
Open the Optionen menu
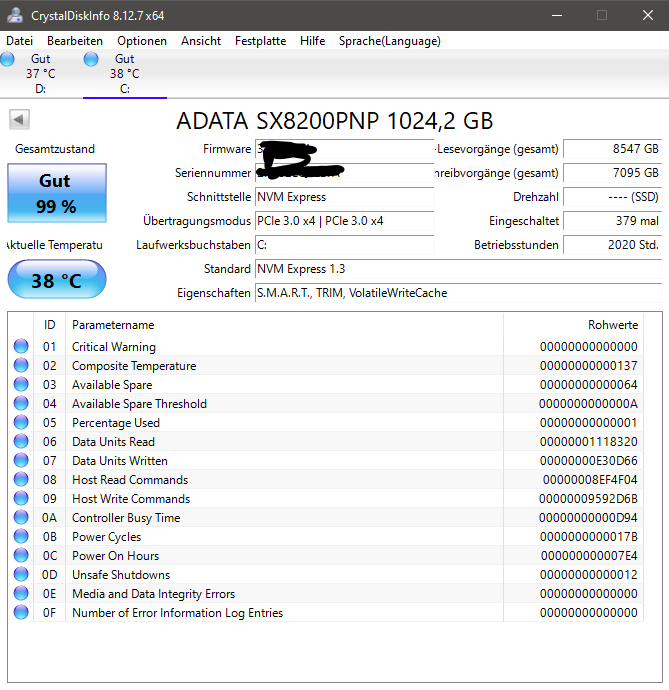(142, 41)
